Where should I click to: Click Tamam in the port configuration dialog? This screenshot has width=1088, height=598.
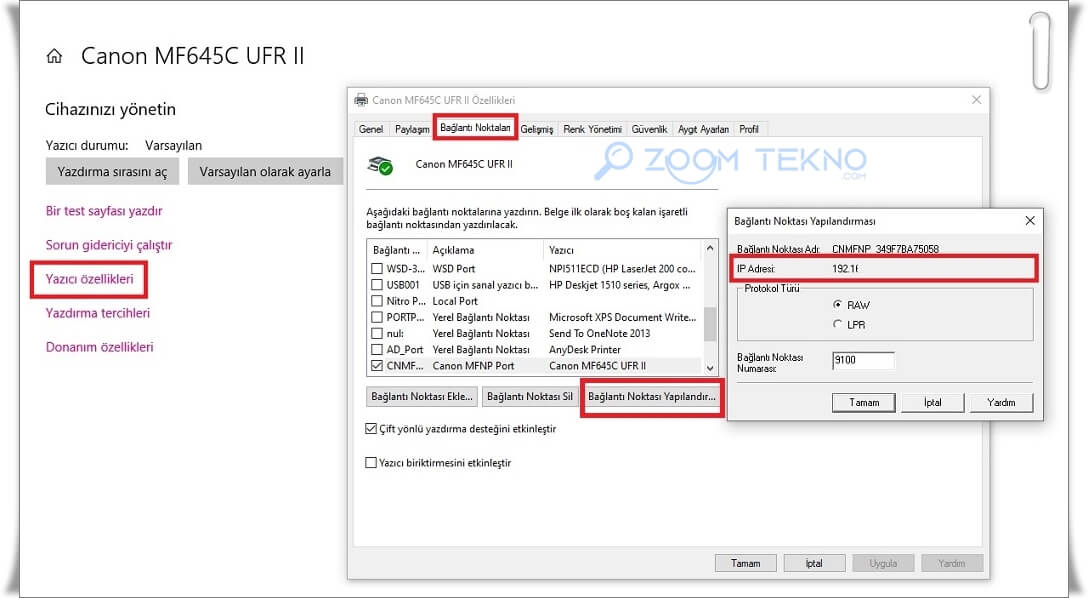click(x=864, y=402)
